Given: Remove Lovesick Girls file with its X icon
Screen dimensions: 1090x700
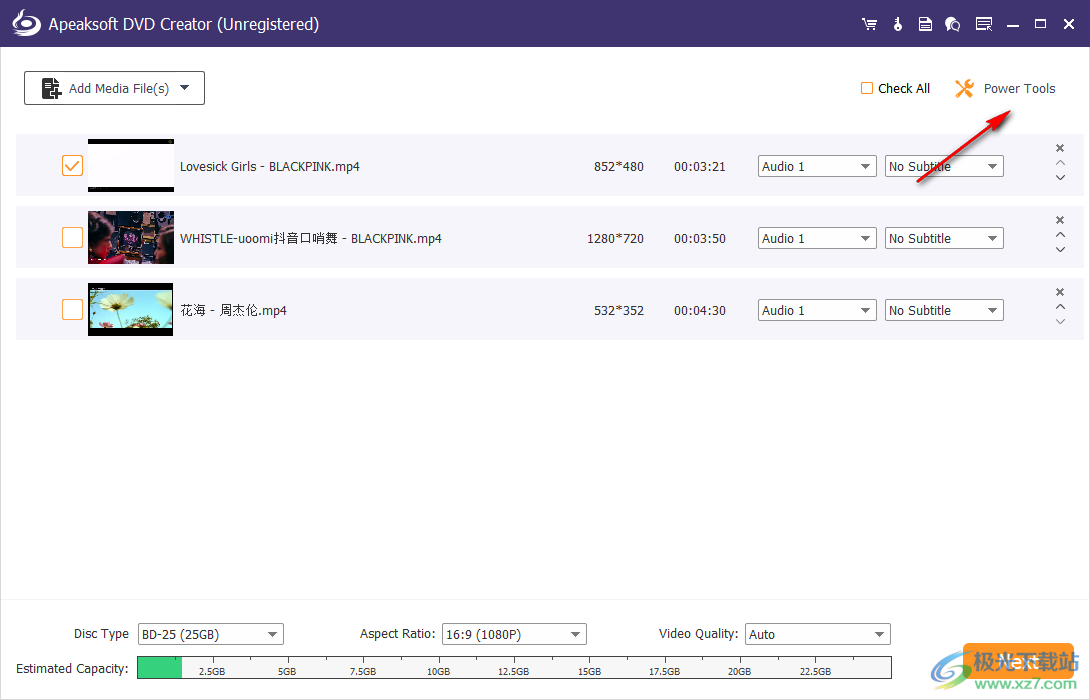Looking at the screenshot, I should click(1060, 148).
